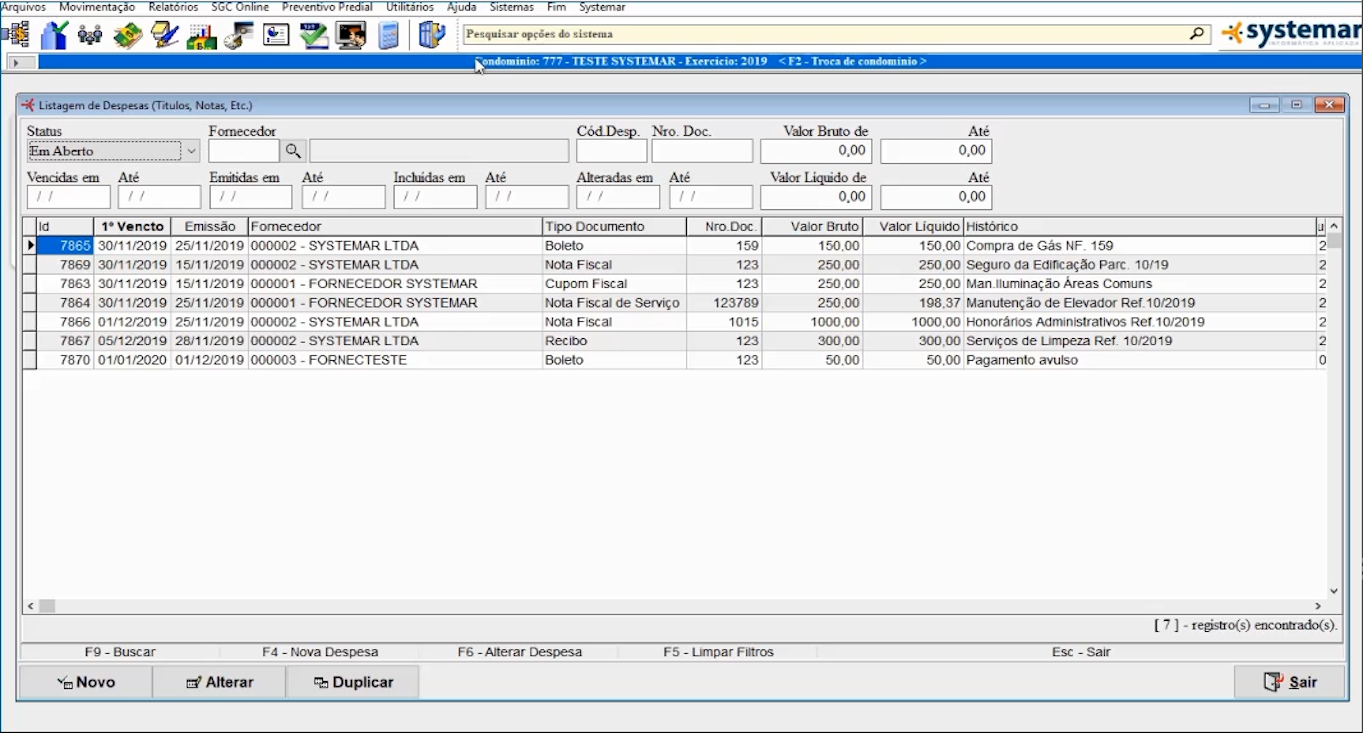Expand the side panel arrow on the blue bar
The width and height of the screenshot is (1363, 733).
tap(15, 62)
